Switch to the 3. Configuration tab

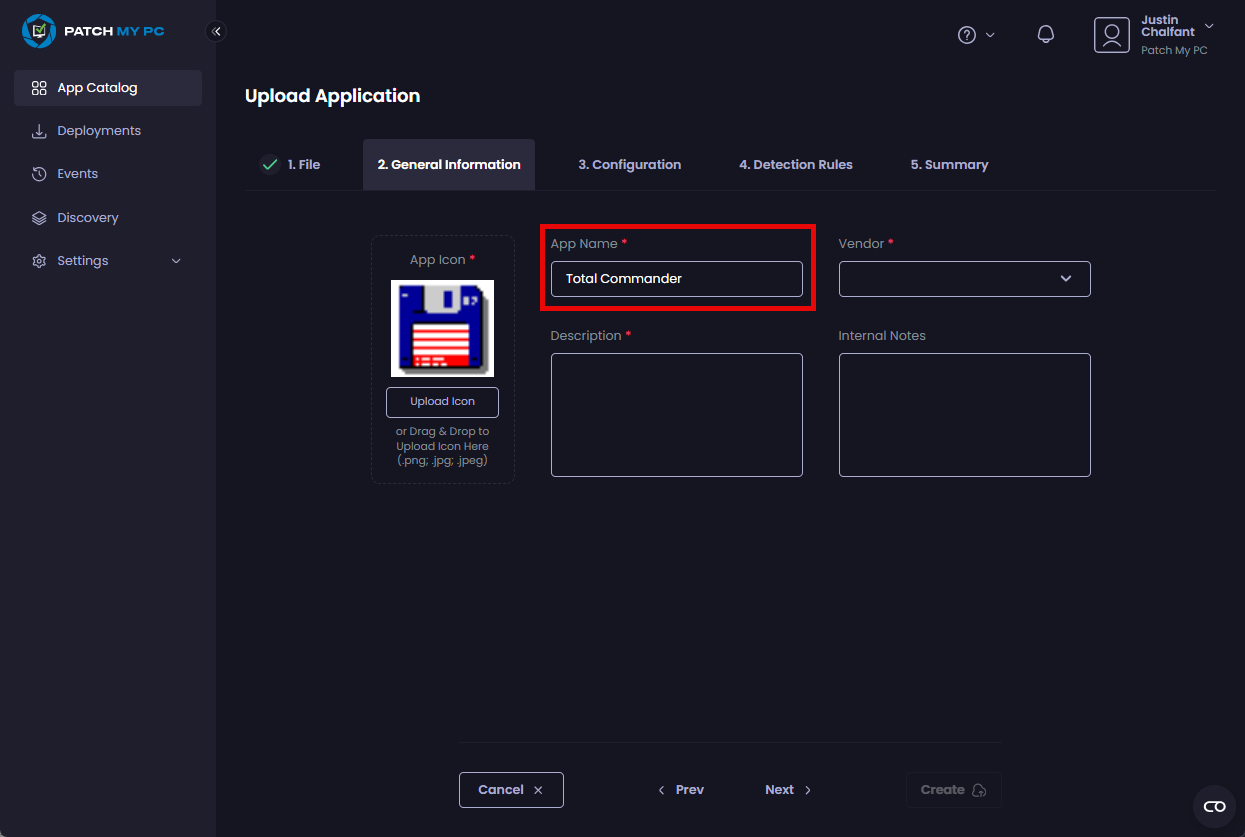coord(629,165)
